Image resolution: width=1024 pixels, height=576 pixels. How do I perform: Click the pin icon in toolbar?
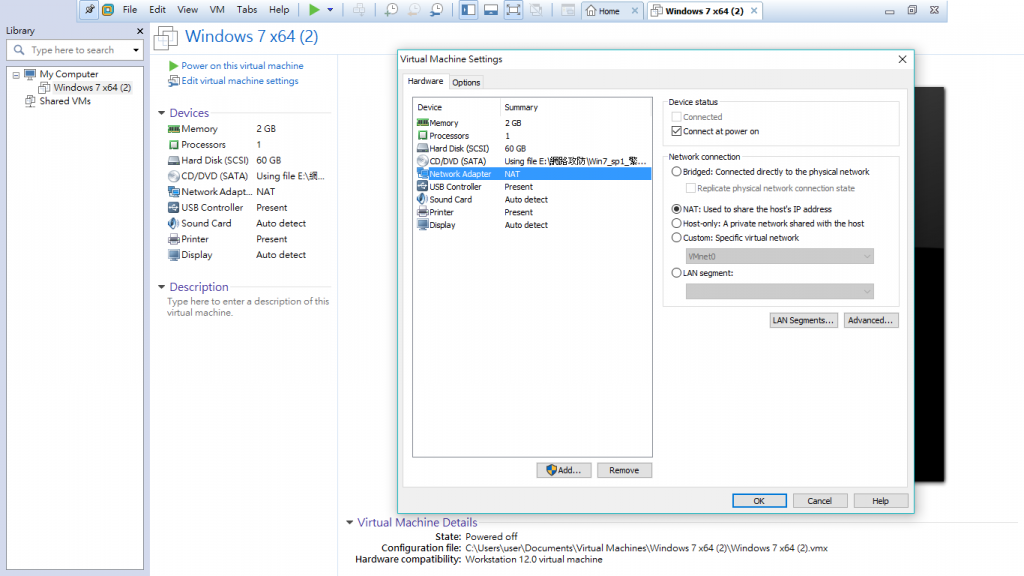point(89,10)
